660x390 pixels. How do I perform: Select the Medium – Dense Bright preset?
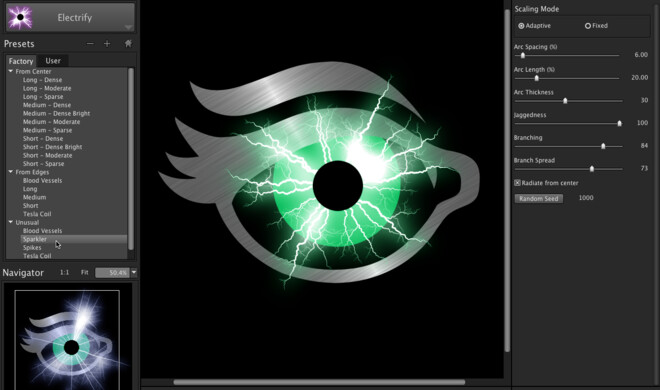tap(56, 114)
